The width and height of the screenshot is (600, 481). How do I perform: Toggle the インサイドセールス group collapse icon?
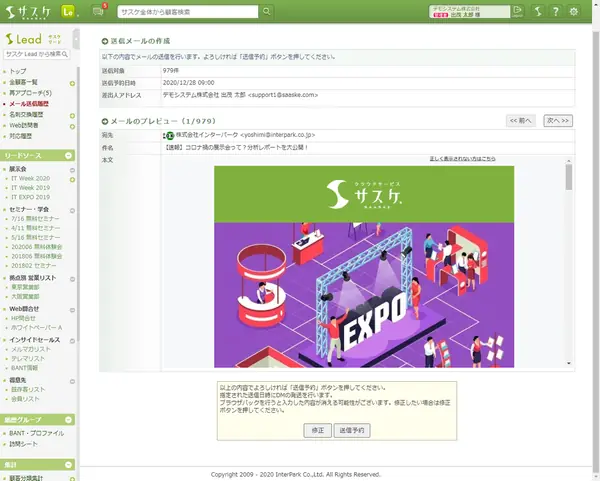(x=72, y=340)
